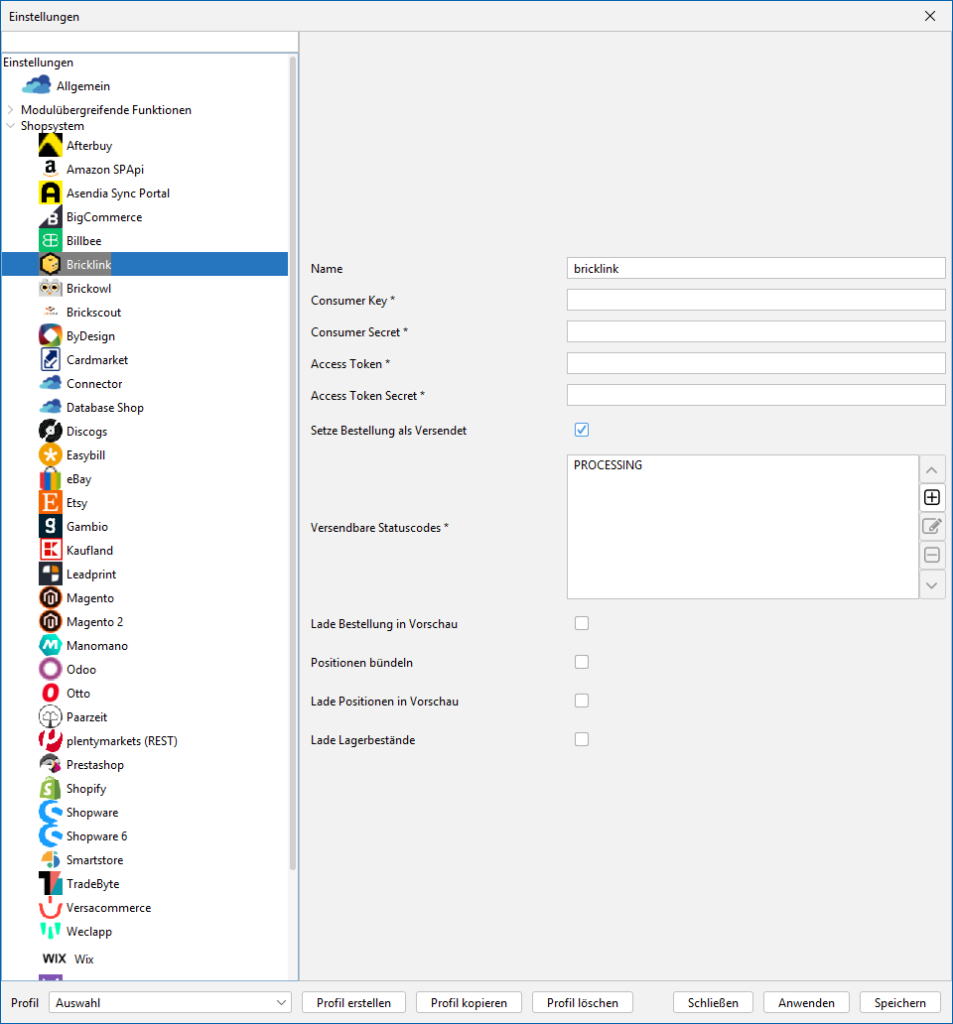Open the Allgemein settings entry

pos(83,86)
